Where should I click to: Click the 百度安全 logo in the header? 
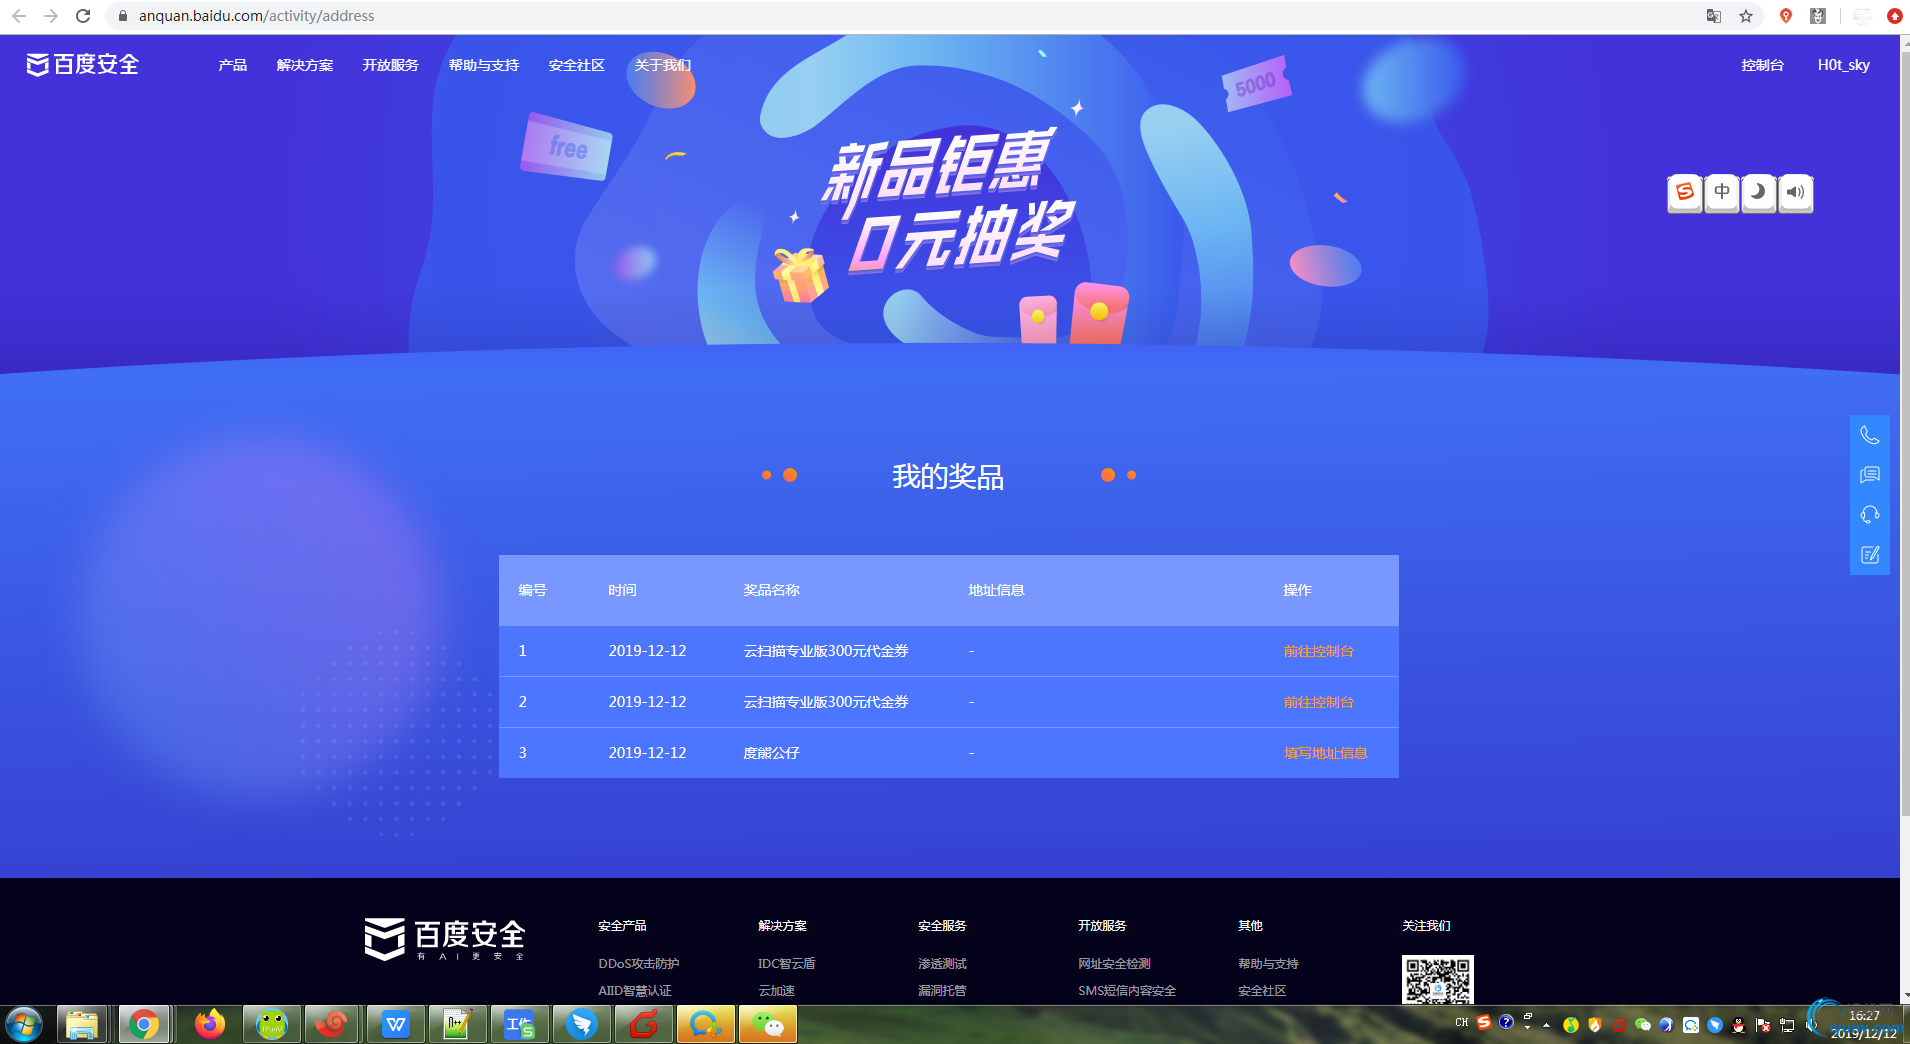(x=82, y=65)
